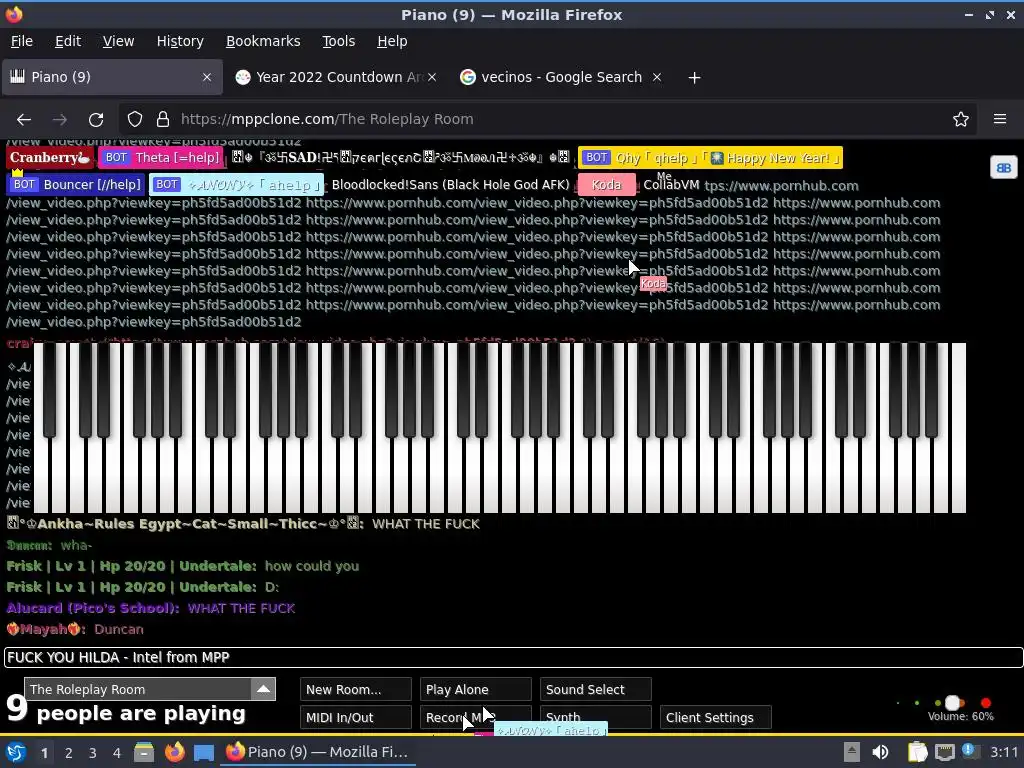Close the vecinos Google Search tab
This screenshot has height=768, width=1024.
[657, 77]
